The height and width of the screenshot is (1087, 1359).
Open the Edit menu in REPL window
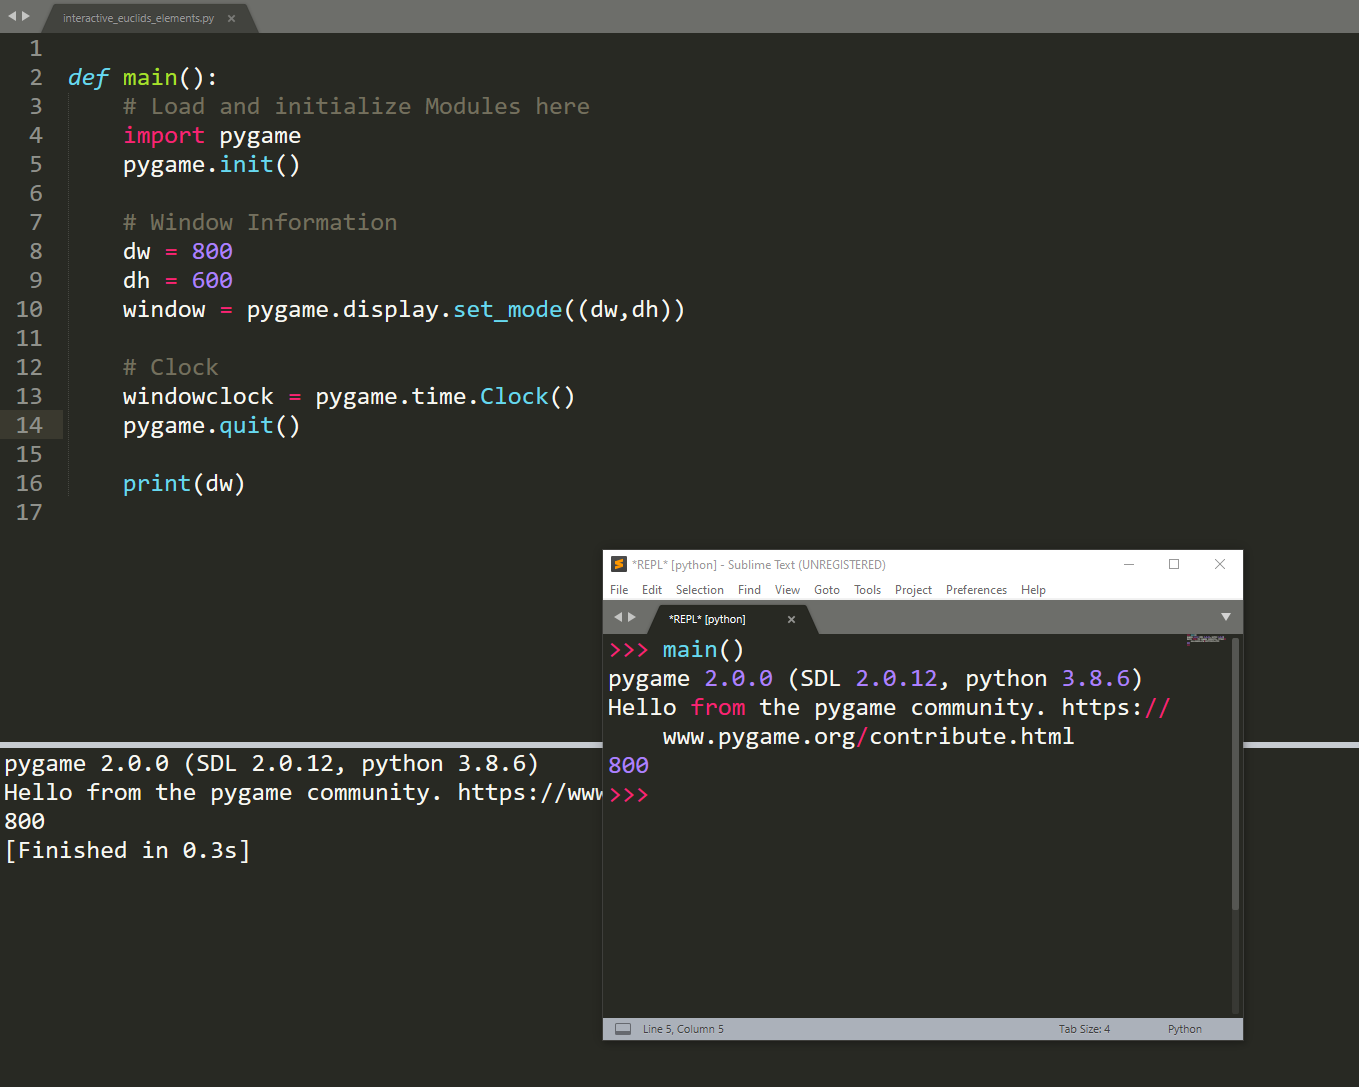point(652,590)
